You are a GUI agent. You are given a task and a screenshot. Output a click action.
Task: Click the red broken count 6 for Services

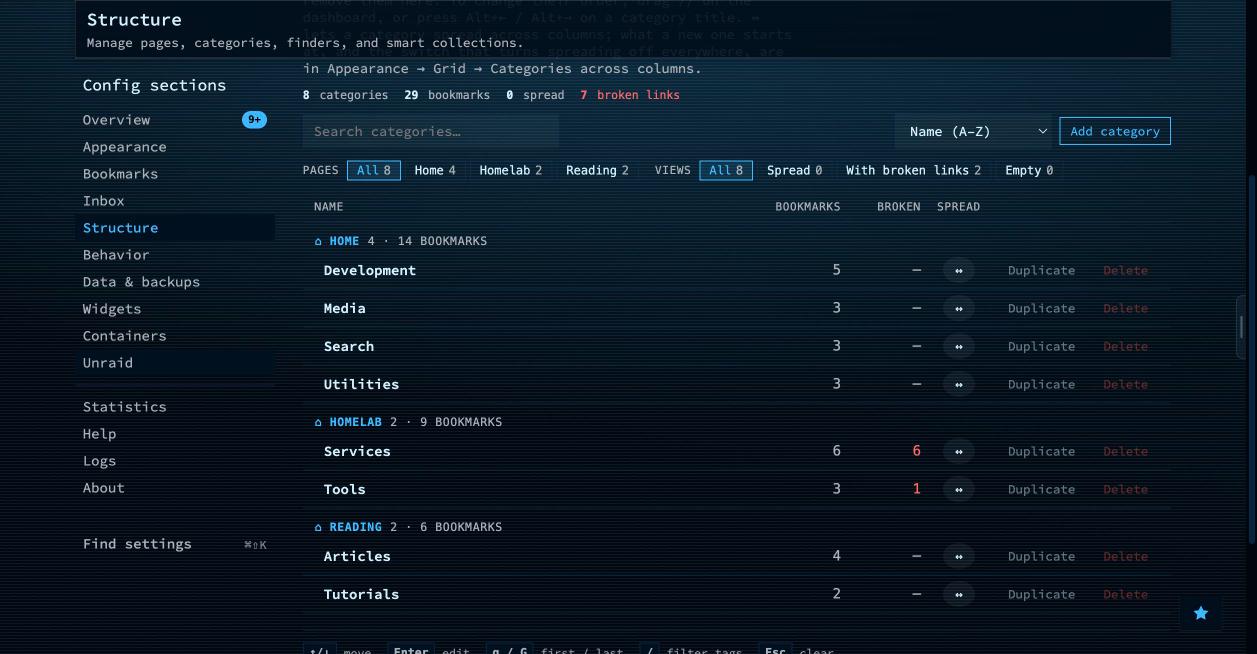point(916,451)
